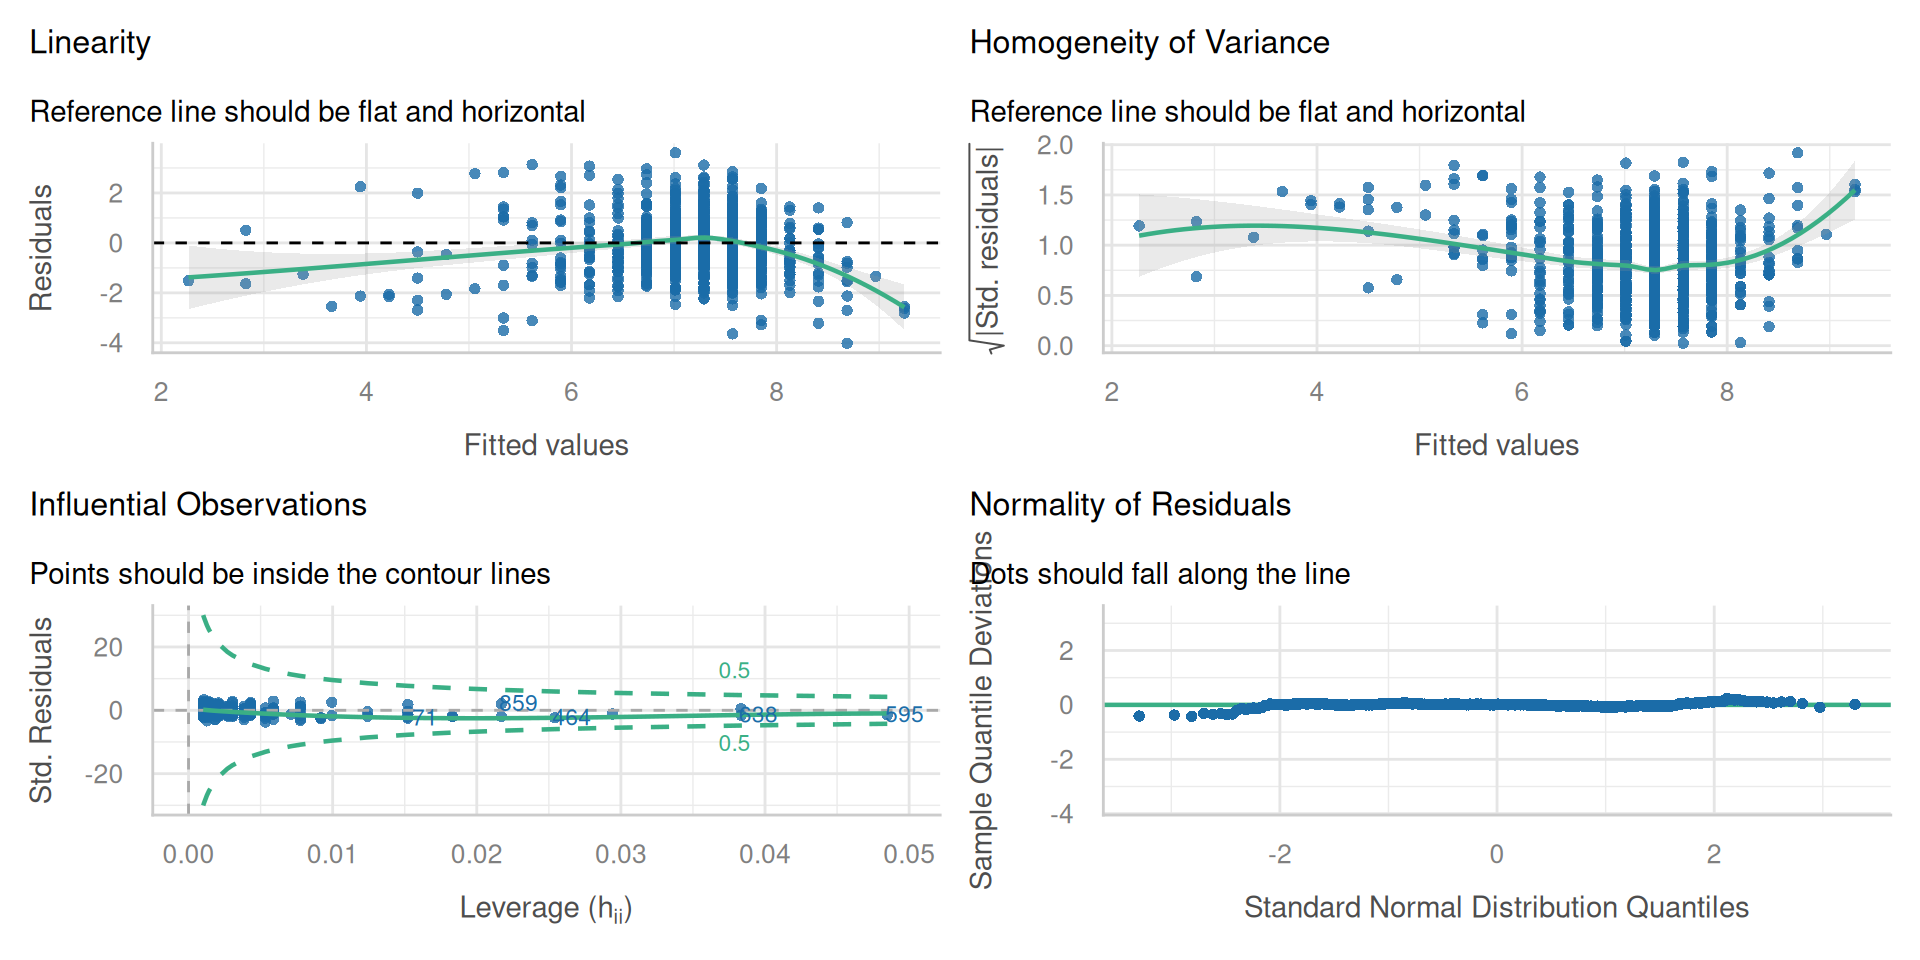Select the Influential Observations heading

198,505
